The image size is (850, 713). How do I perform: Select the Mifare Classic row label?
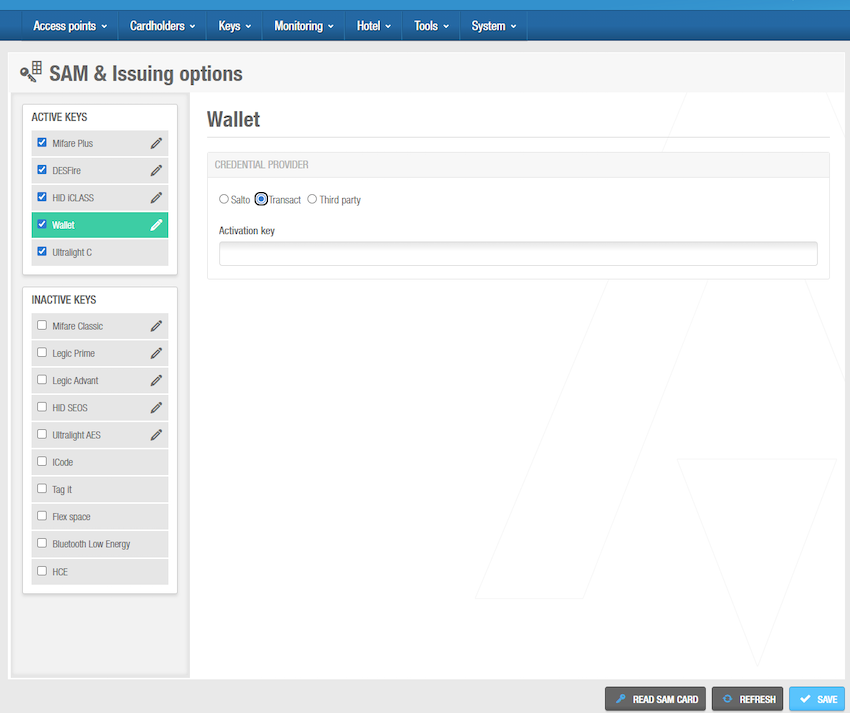tap(78, 326)
